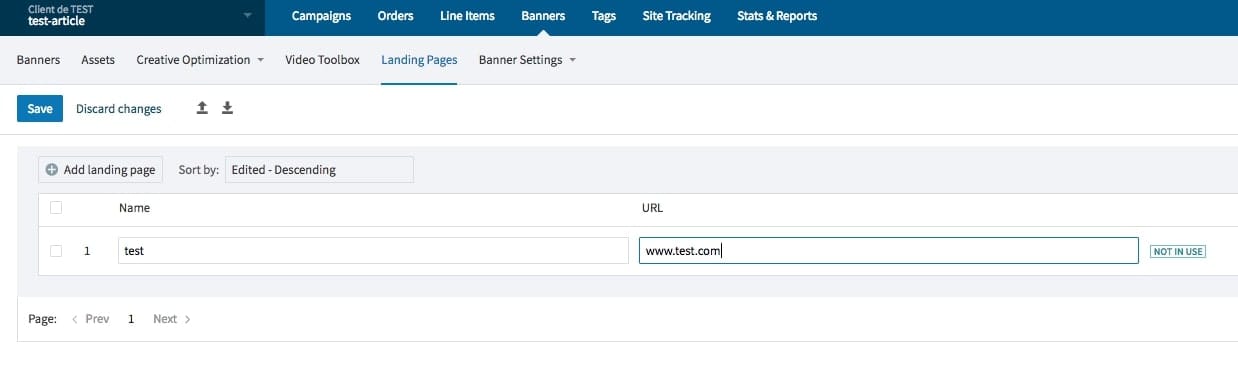This screenshot has width=1238, height=381.
Task: Switch to the Banners sub-tab
Action: tap(38, 60)
